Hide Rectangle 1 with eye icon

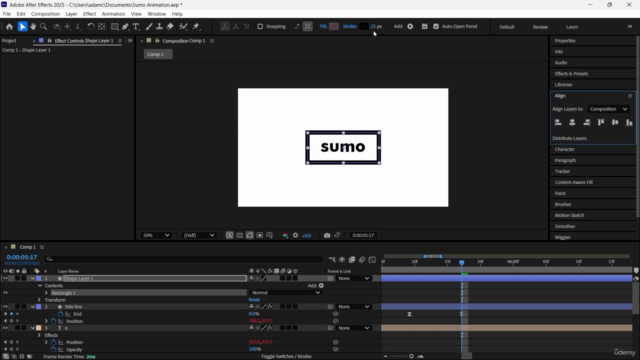(5, 293)
